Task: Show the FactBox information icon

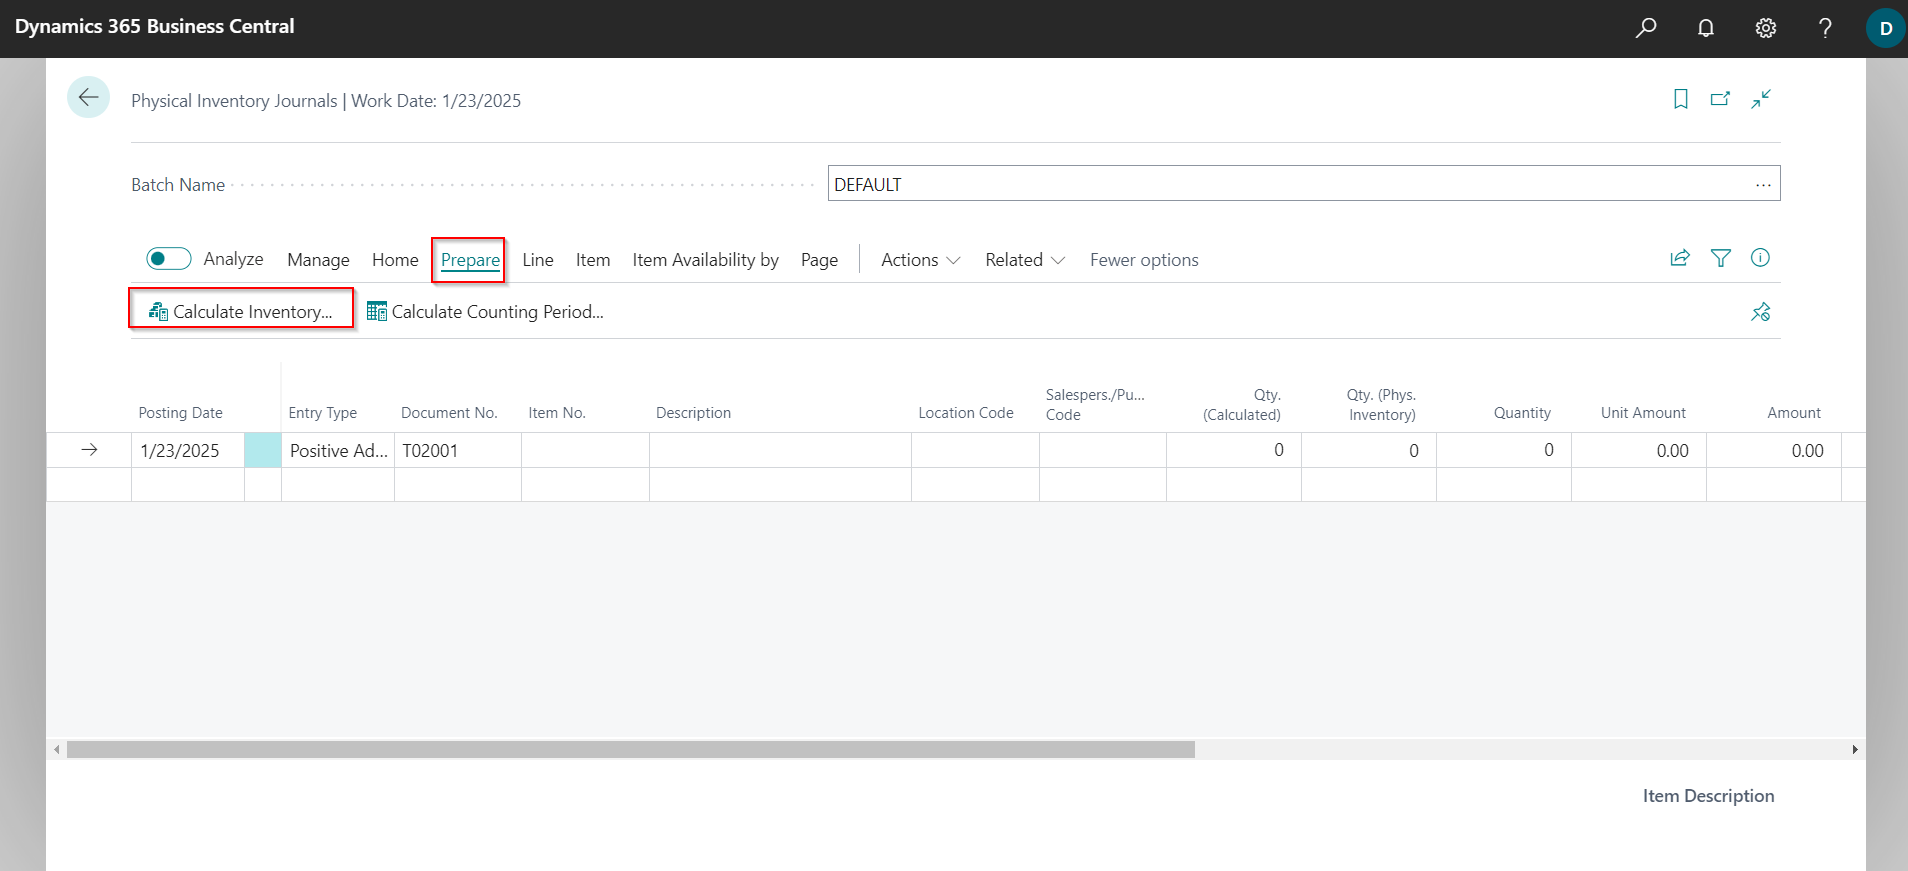Action: [x=1760, y=258]
